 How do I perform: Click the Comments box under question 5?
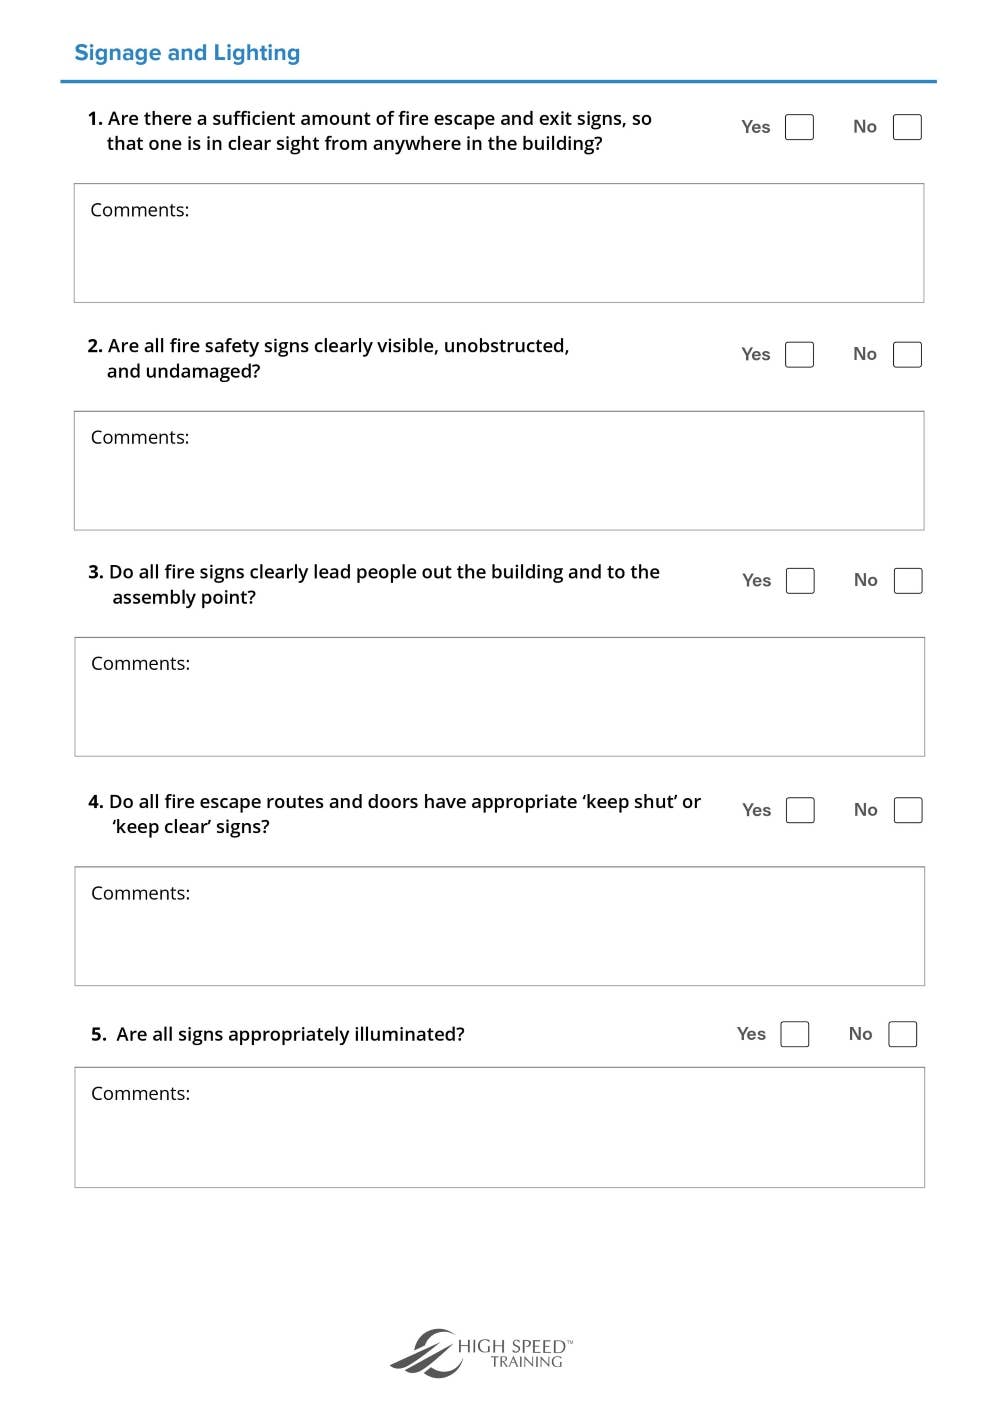point(500,1127)
